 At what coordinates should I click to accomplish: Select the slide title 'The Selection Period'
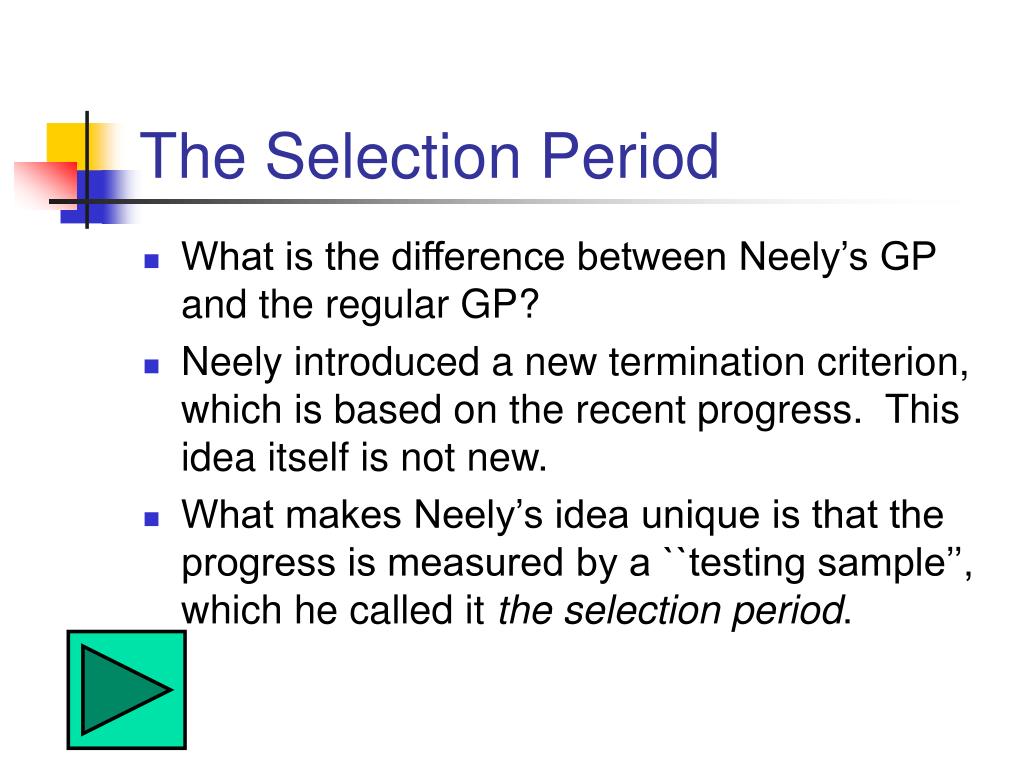point(429,155)
